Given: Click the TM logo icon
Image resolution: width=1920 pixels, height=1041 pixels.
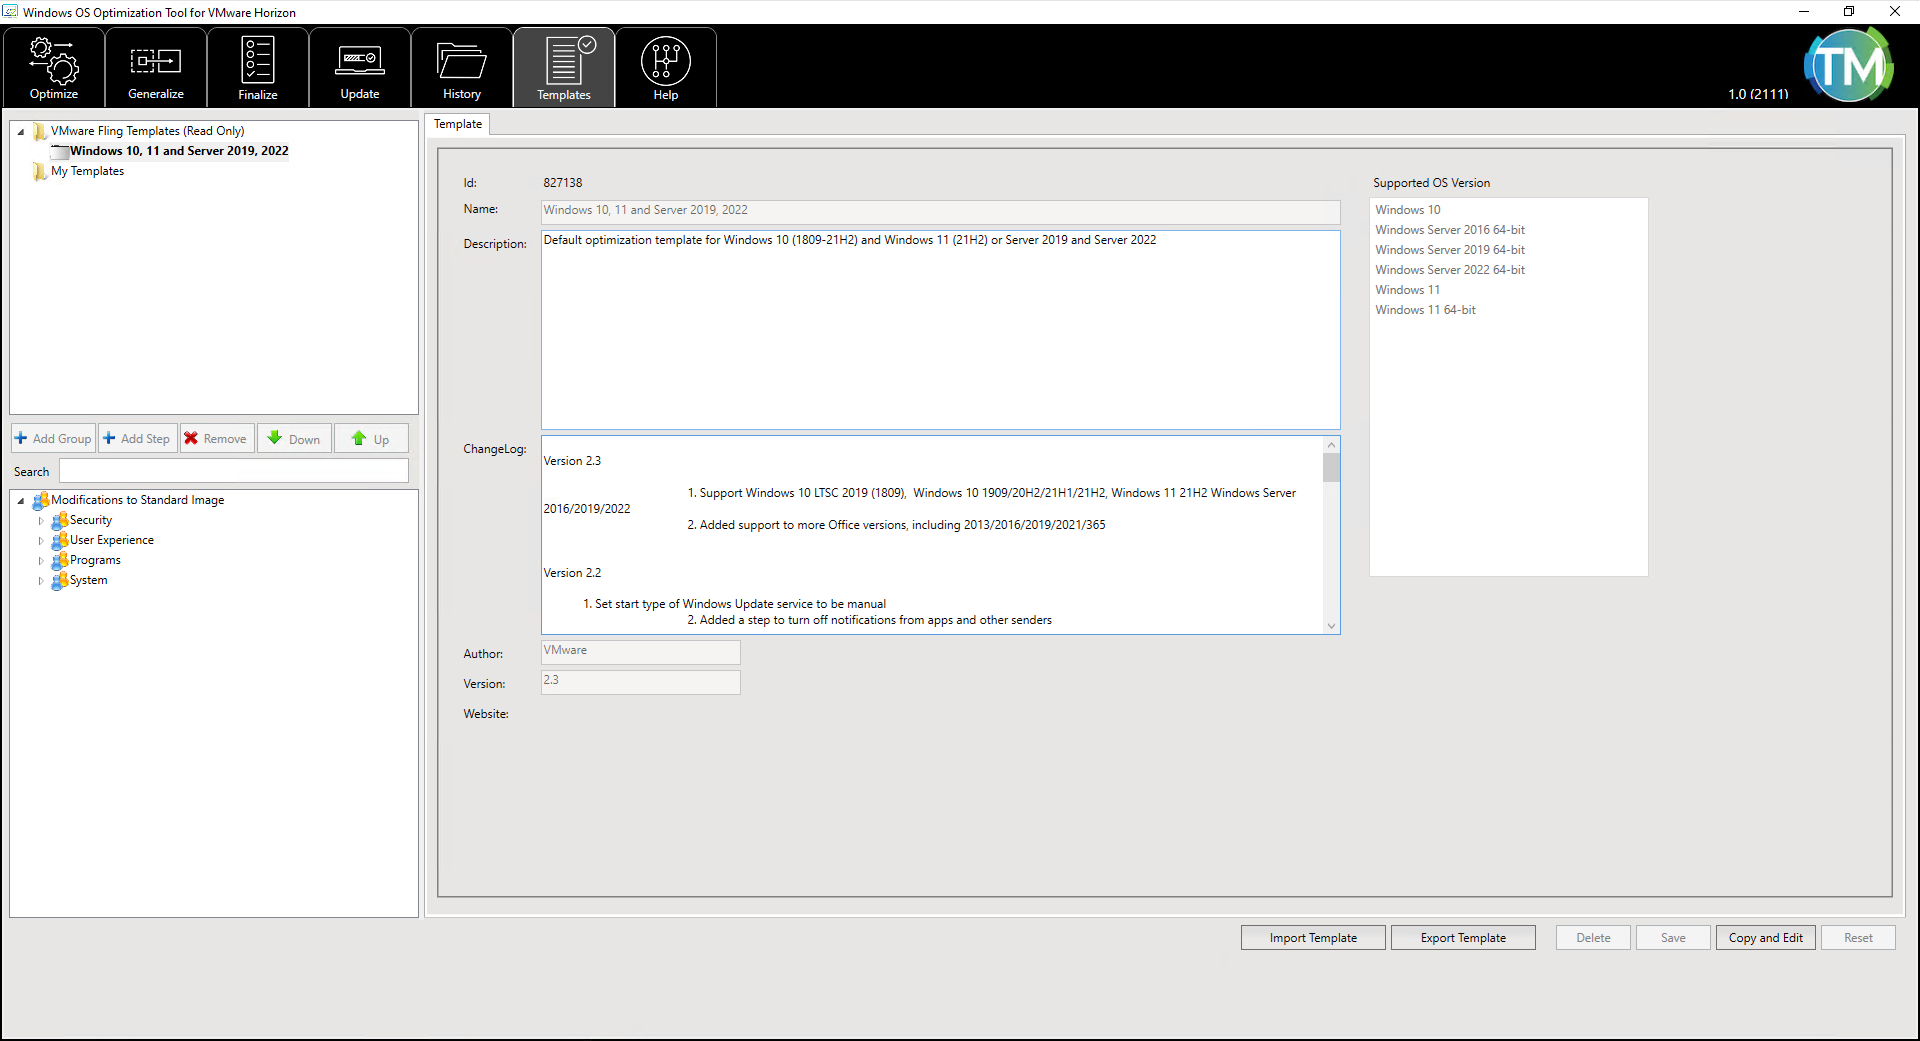Looking at the screenshot, I should pyautogui.click(x=1848, y=65).
